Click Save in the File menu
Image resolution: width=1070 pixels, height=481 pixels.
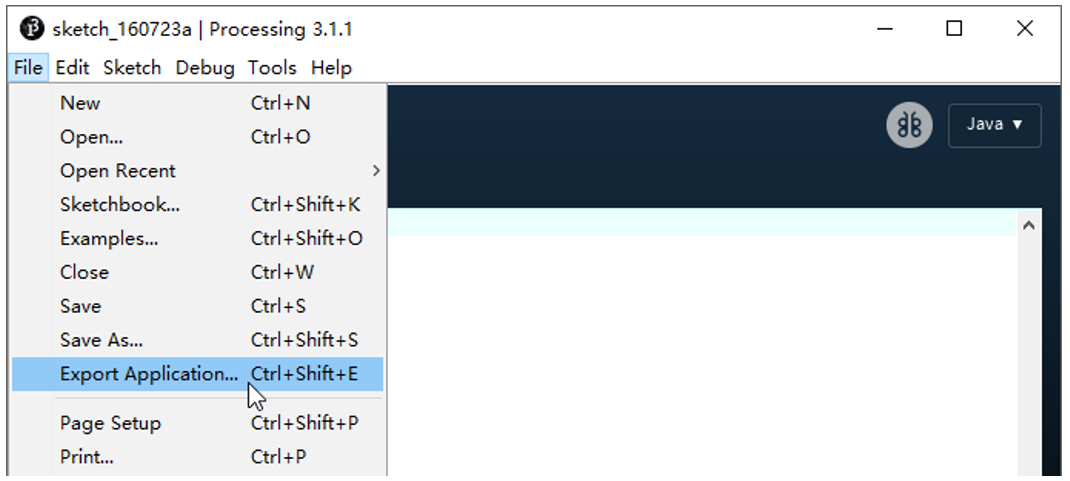[197, 306]
